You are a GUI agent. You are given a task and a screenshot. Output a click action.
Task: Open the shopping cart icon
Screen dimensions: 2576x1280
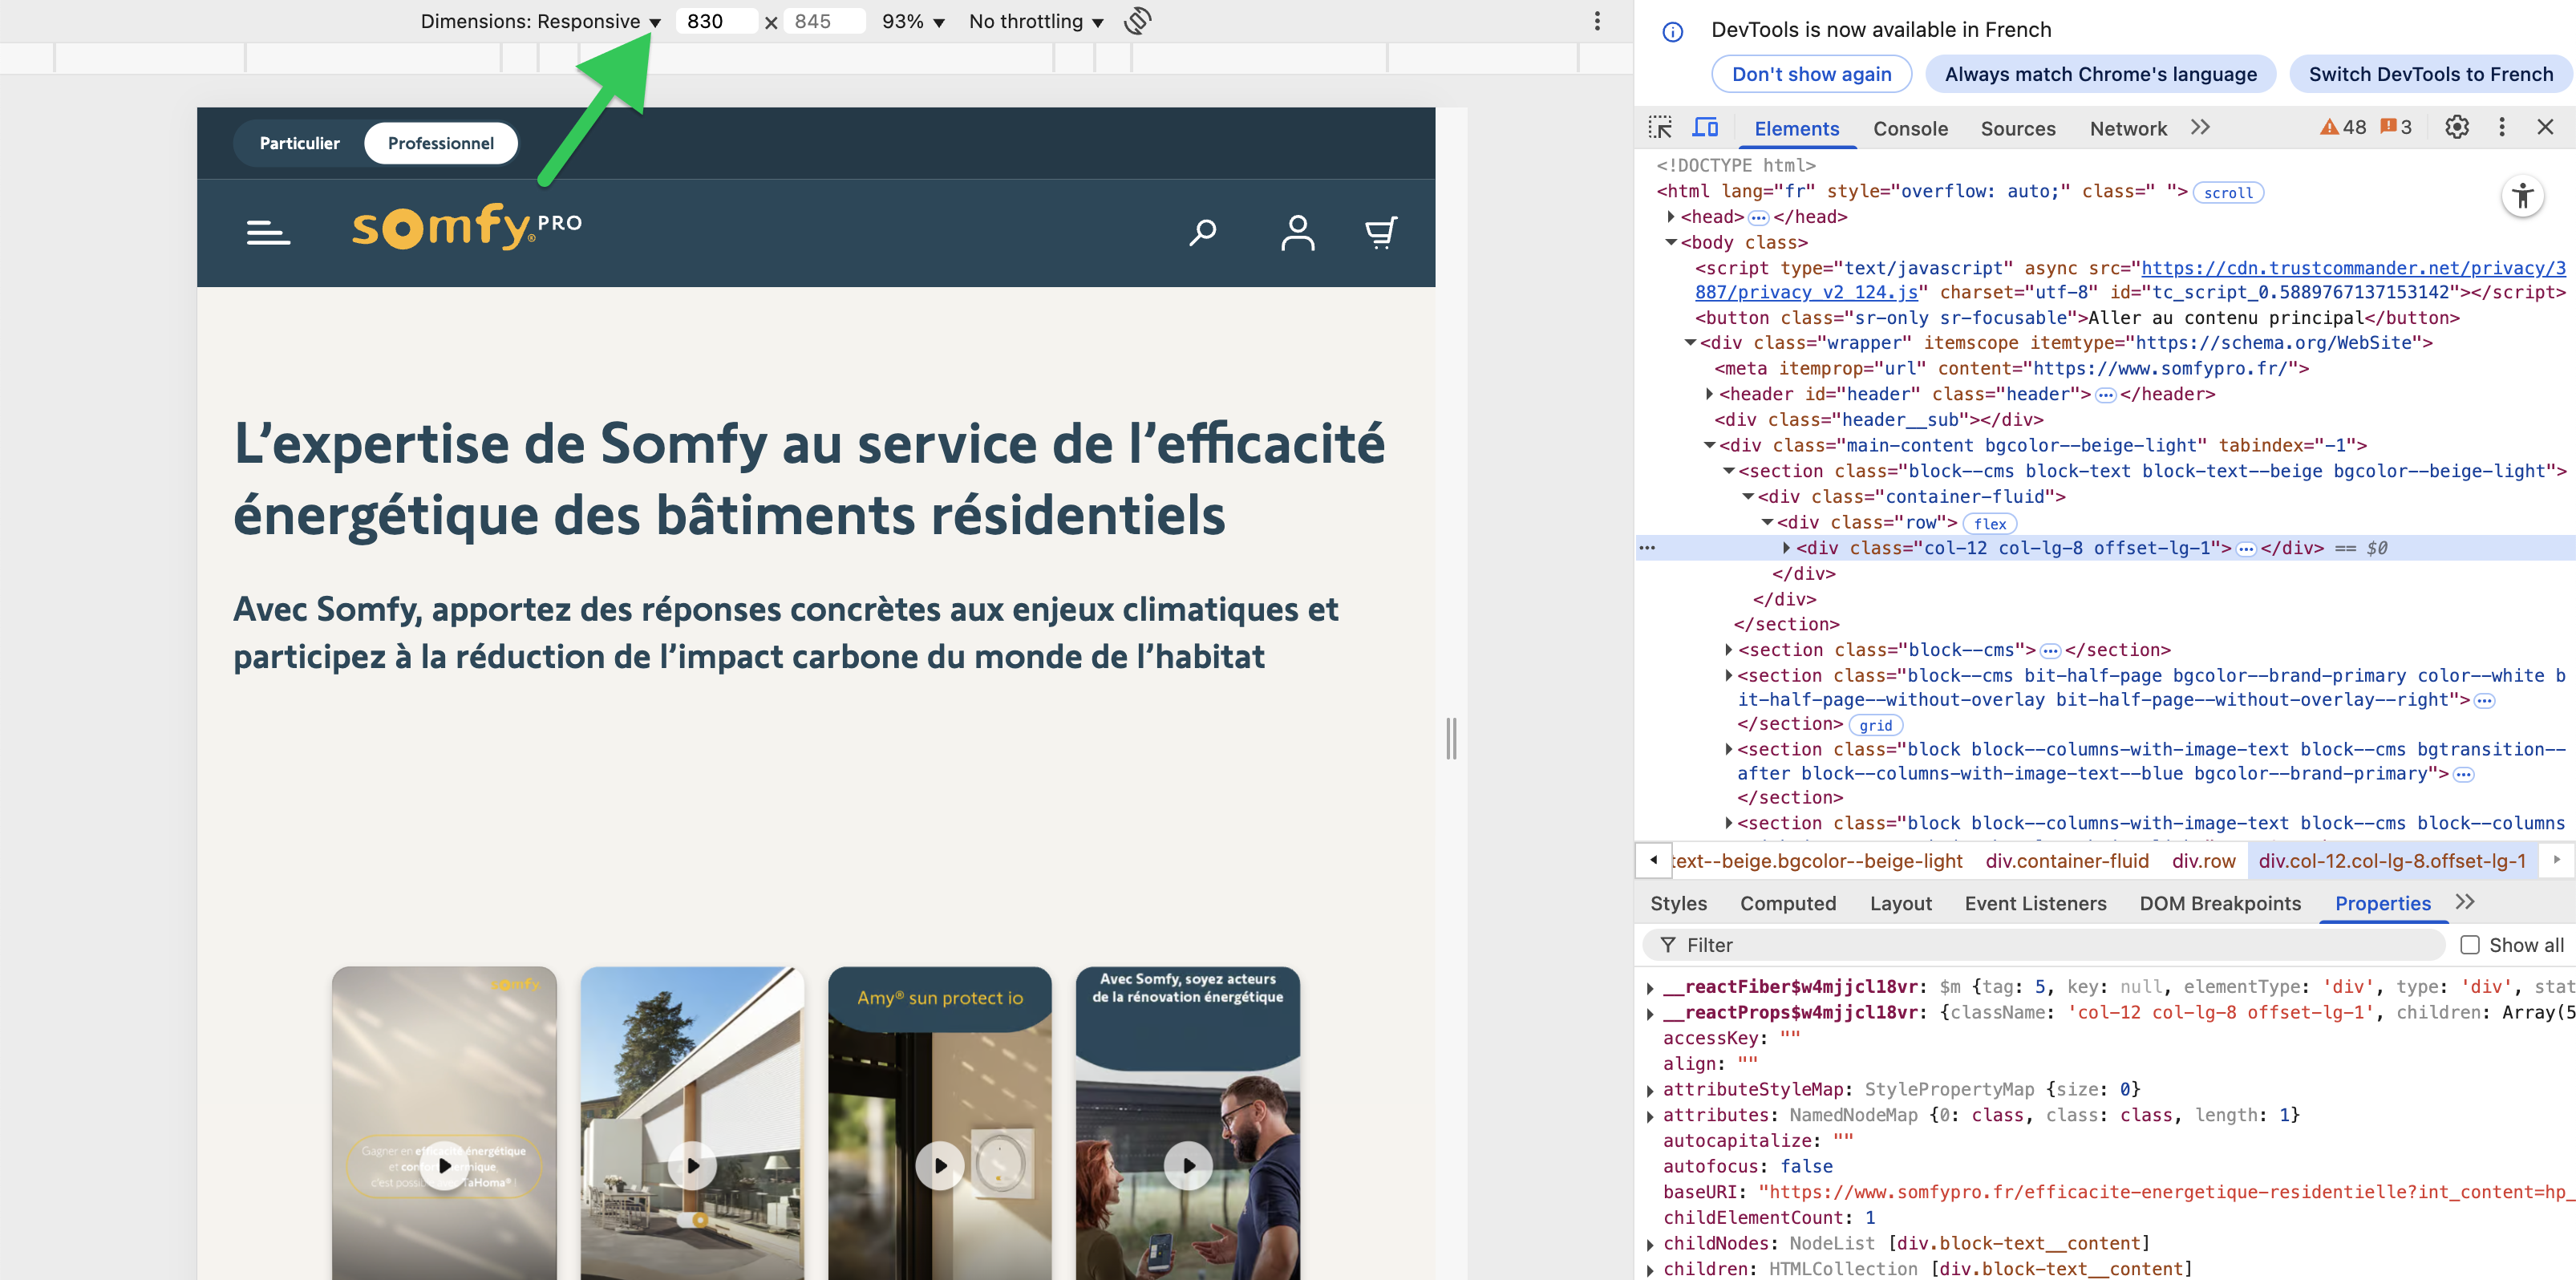click(1381, 232)
